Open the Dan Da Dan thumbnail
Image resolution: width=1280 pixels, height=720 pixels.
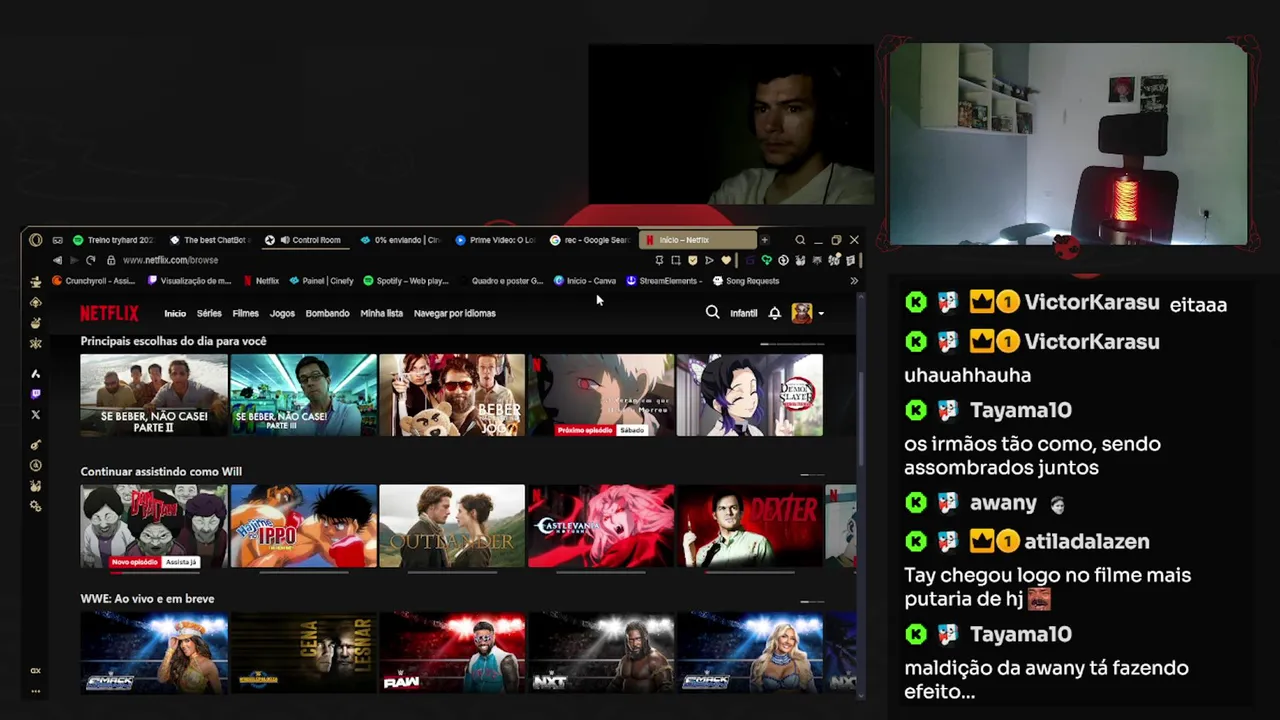point(154,526)
